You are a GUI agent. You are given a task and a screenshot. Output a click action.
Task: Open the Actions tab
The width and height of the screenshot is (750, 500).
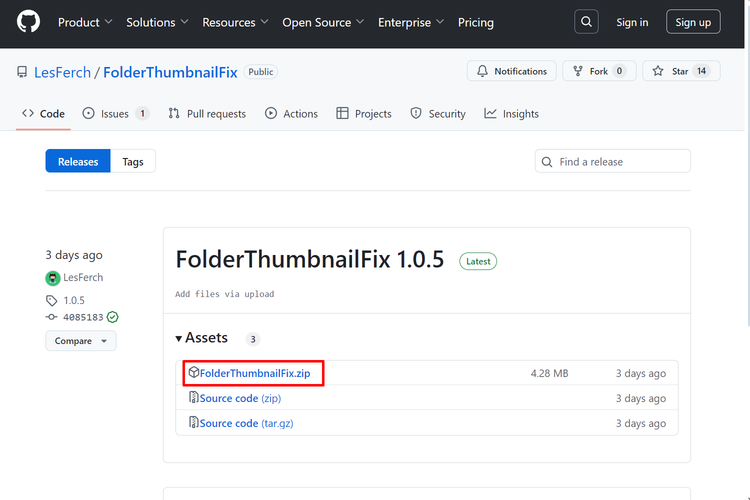291,114
